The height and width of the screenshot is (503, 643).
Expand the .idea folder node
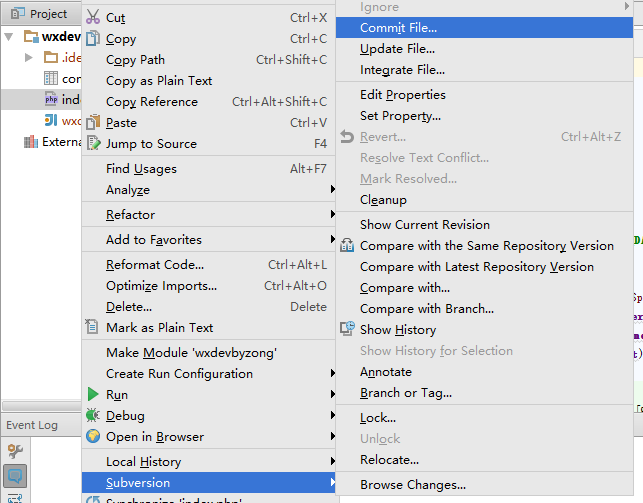28,57
